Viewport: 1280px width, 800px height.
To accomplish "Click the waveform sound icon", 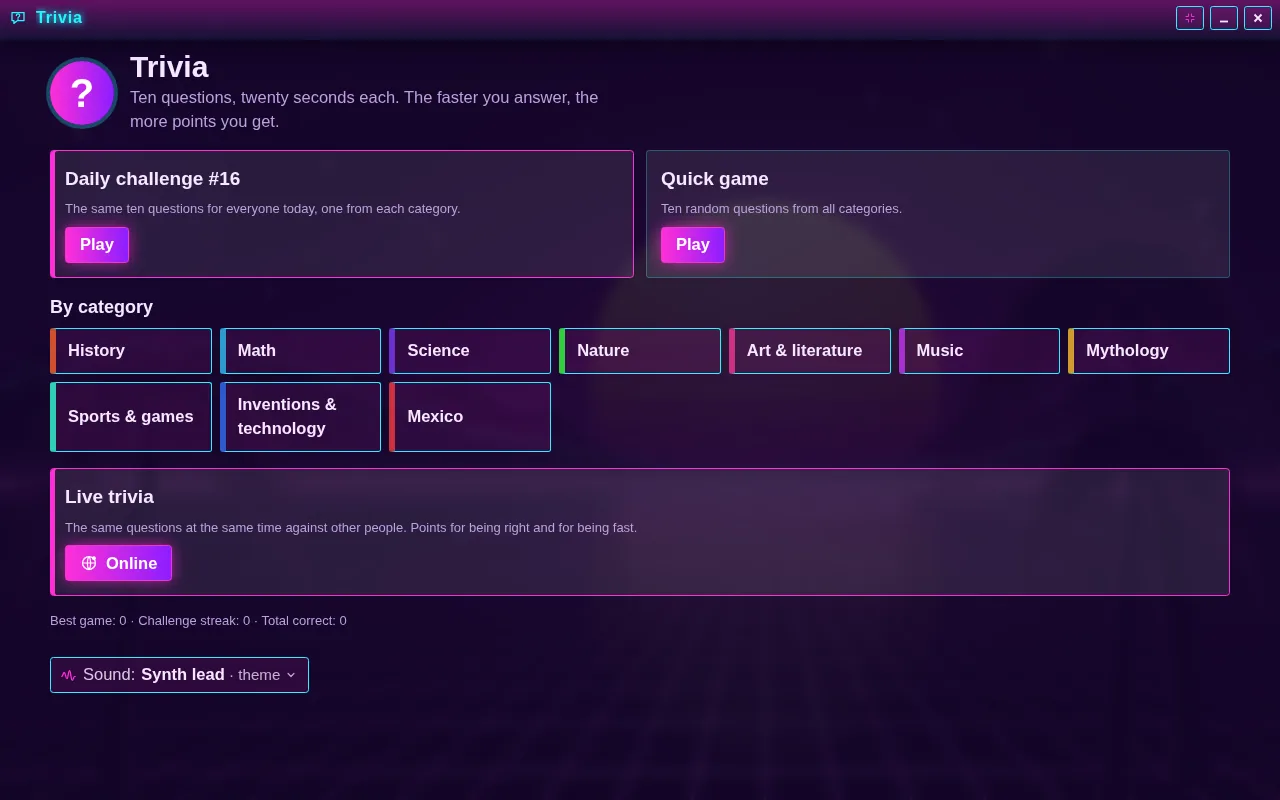I will pos(68,675).
